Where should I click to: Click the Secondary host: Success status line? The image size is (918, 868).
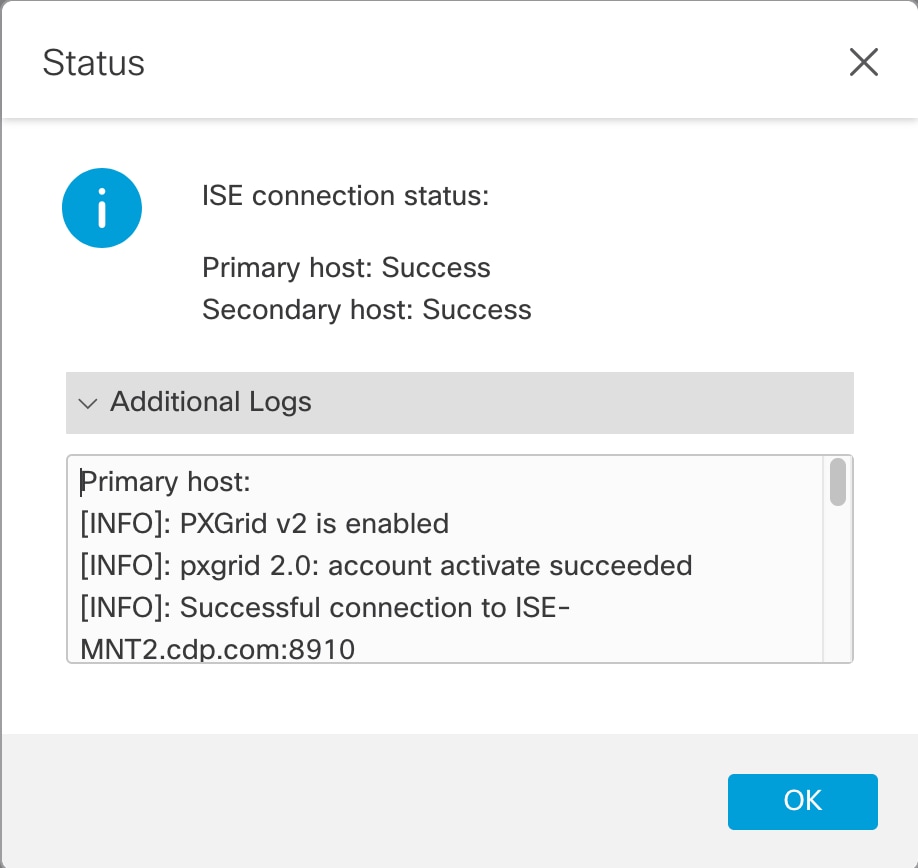click(x=366, y=309)
